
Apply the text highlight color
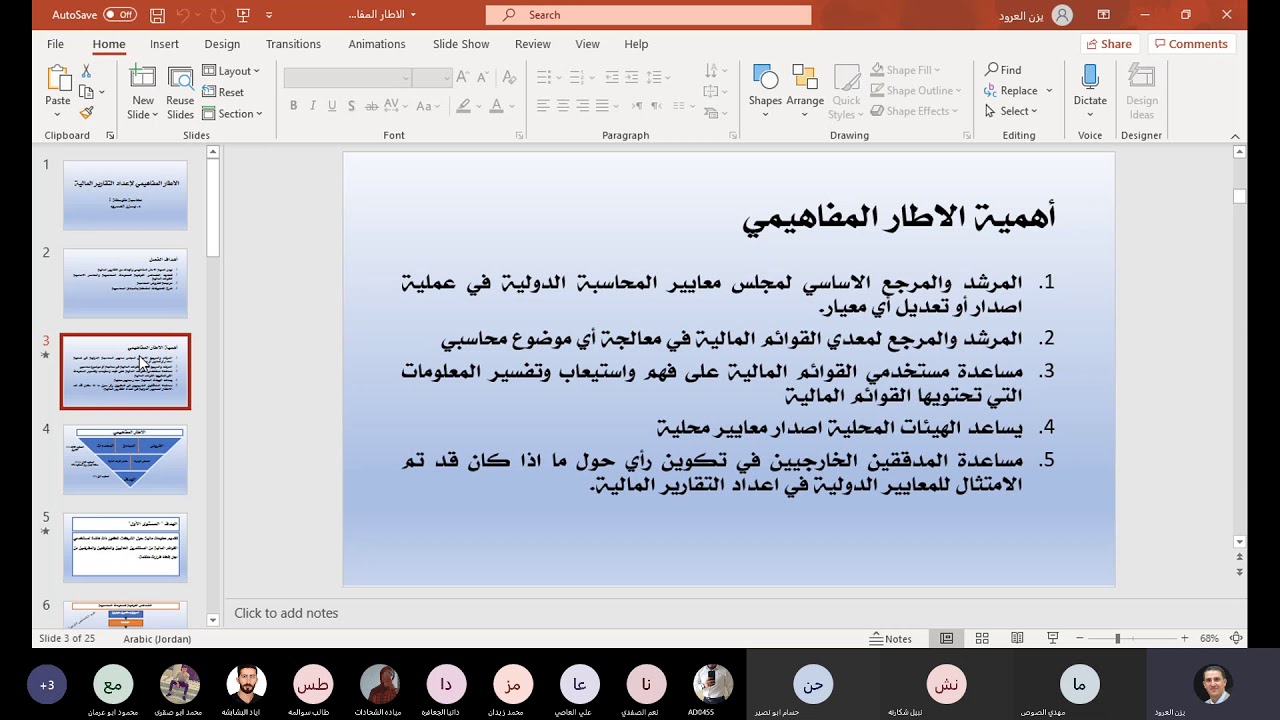coord(462,106)
